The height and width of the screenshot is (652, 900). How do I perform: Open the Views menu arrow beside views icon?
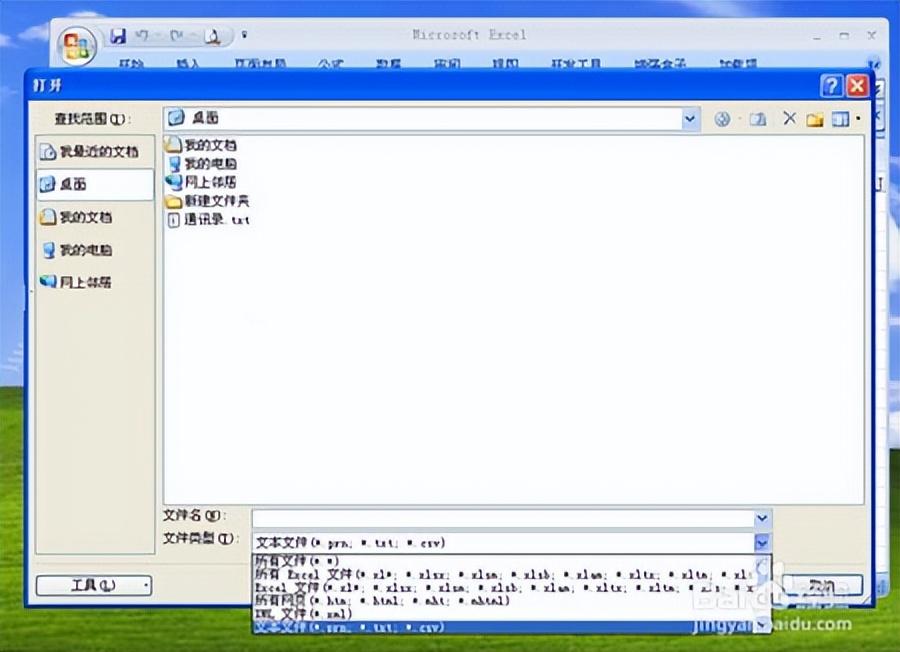pos(858,119)
